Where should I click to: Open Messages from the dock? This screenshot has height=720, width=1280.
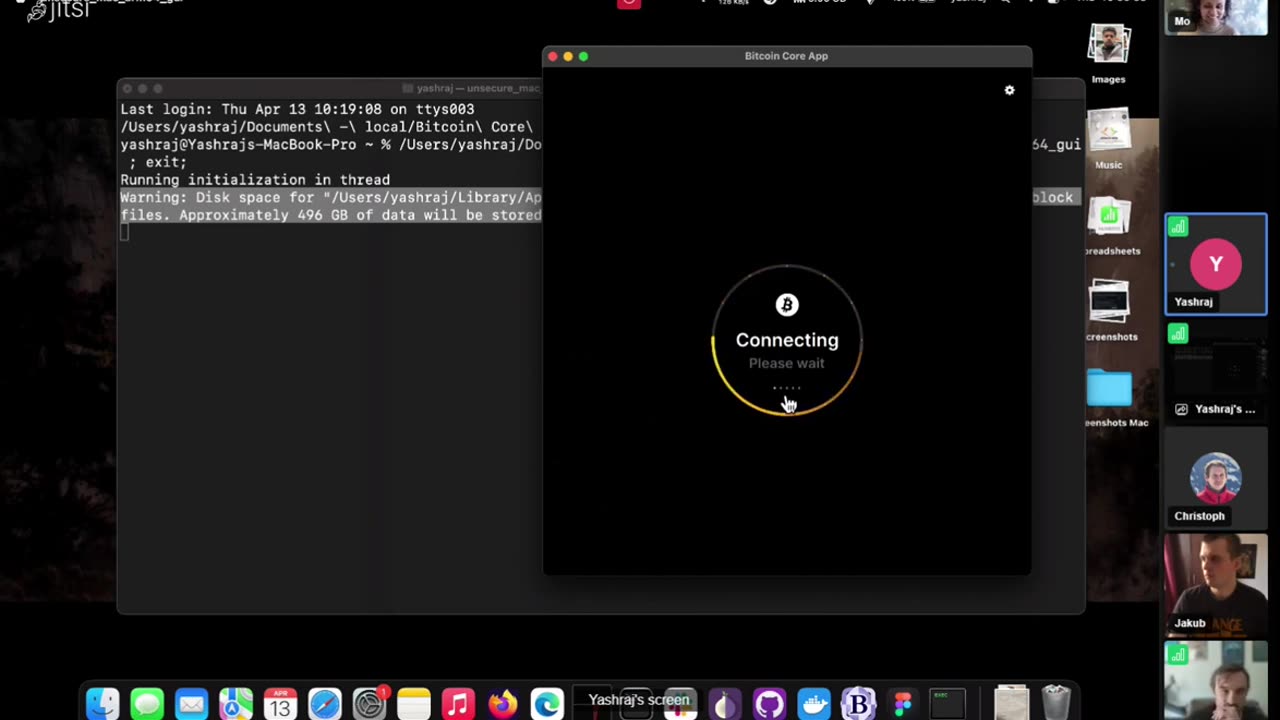click(x=147, y=704)
